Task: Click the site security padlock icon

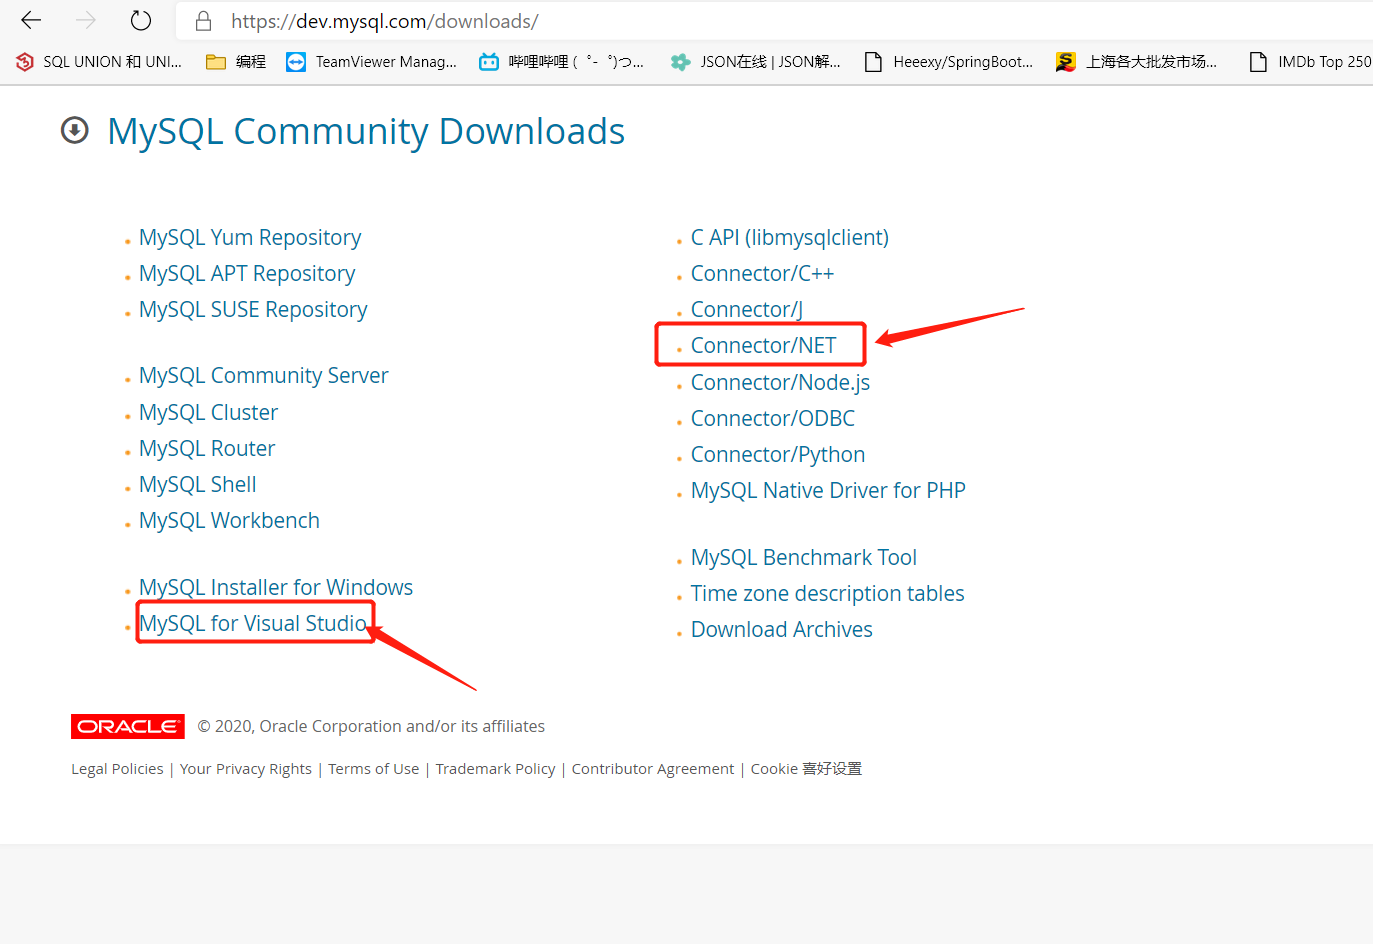Action: (203, 21)
